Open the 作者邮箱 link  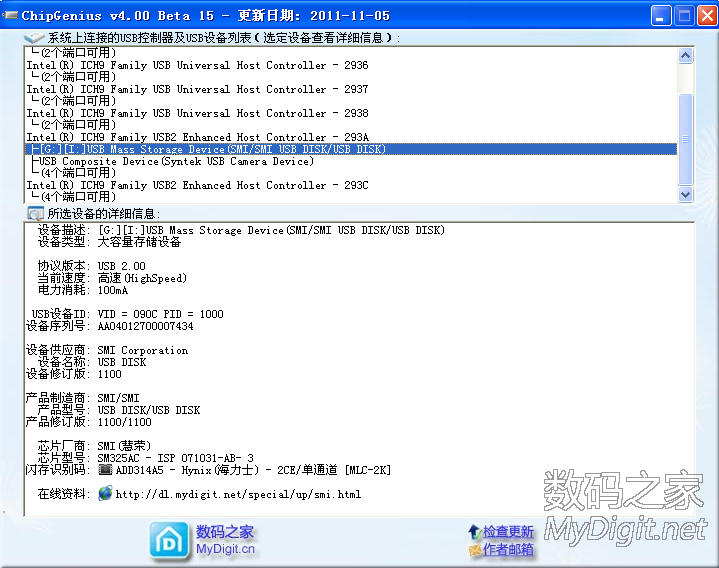tap(508, 549)
